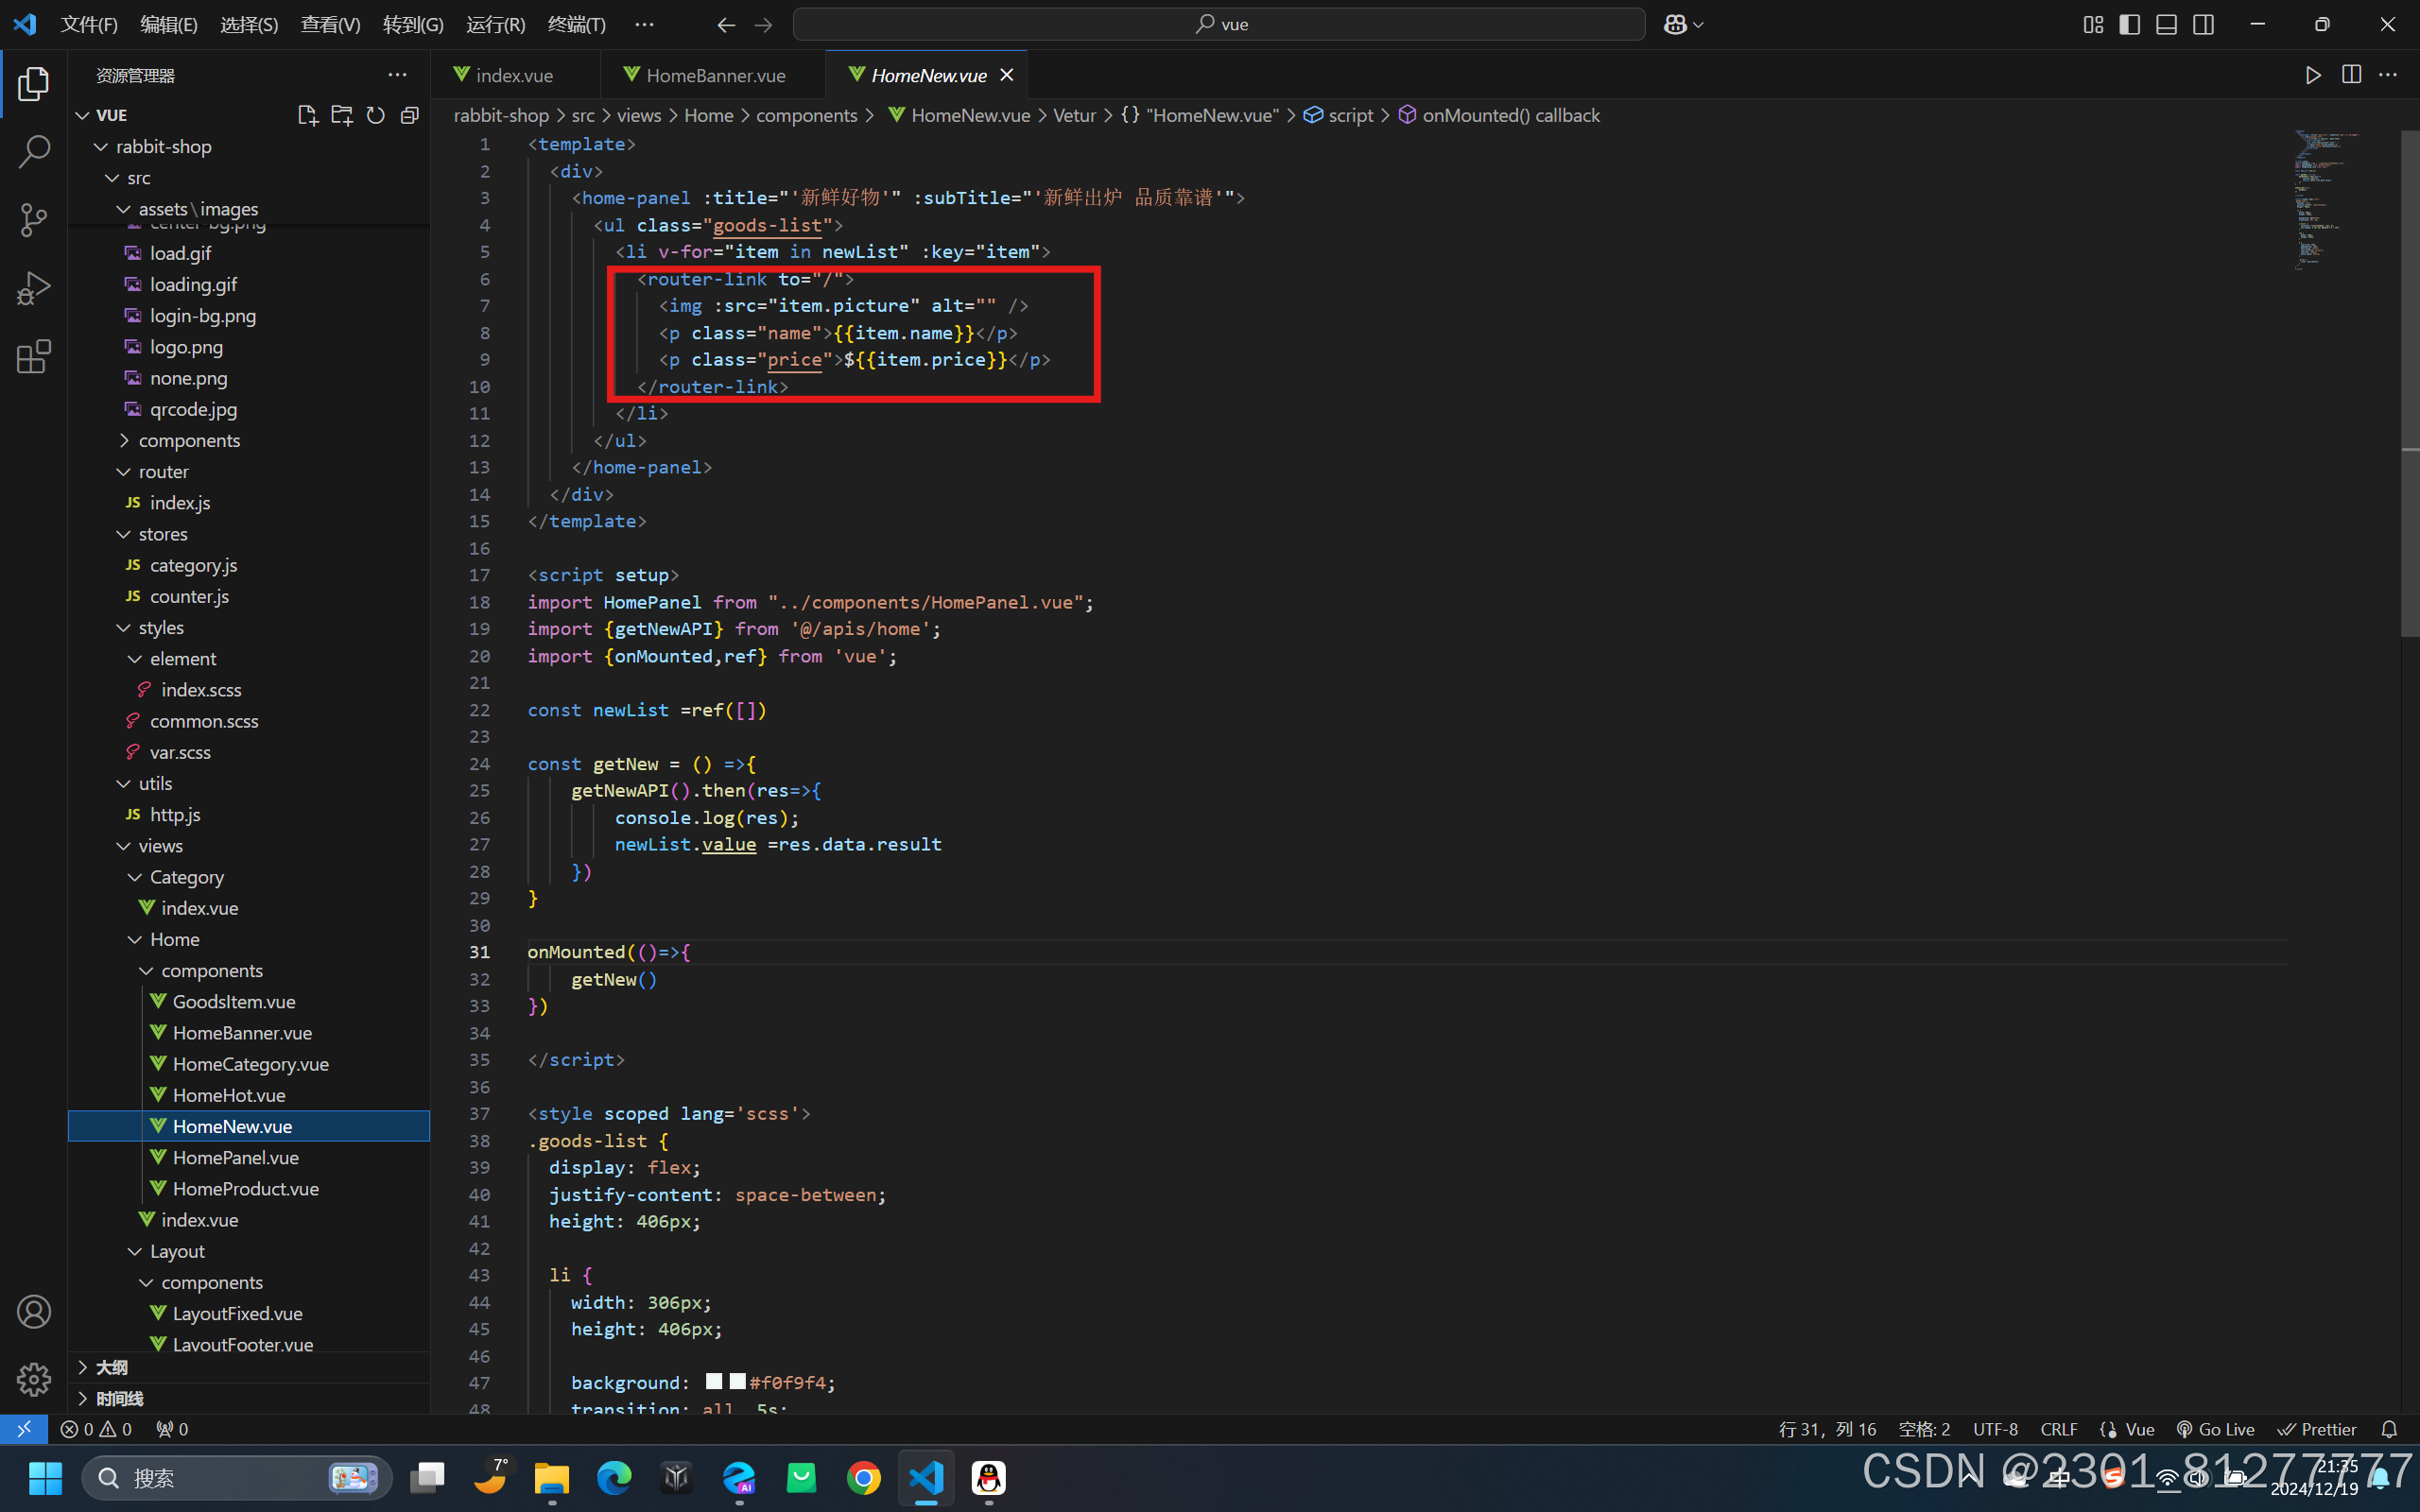Split the editor to the right
This screenshot has height=1512, width=2420.
tap(2351, 75)
